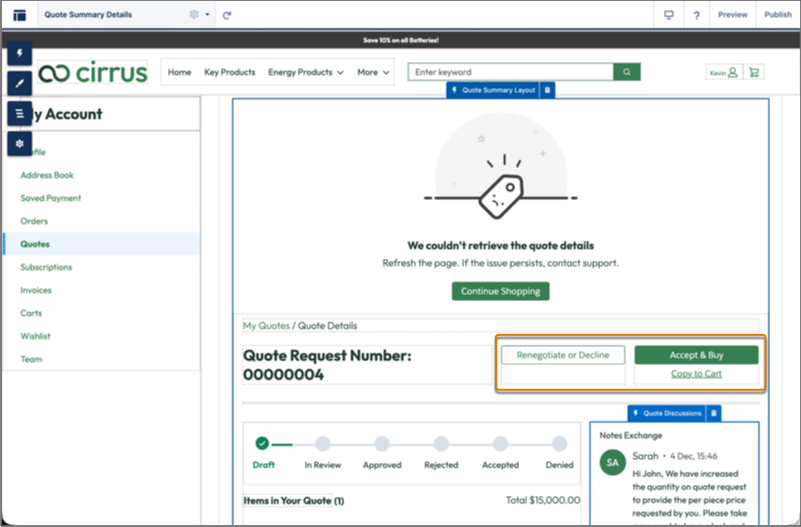Click the green search magnifier button
Image resolution: width=801 pixels, height=527 pixels.
click(627, 72)
